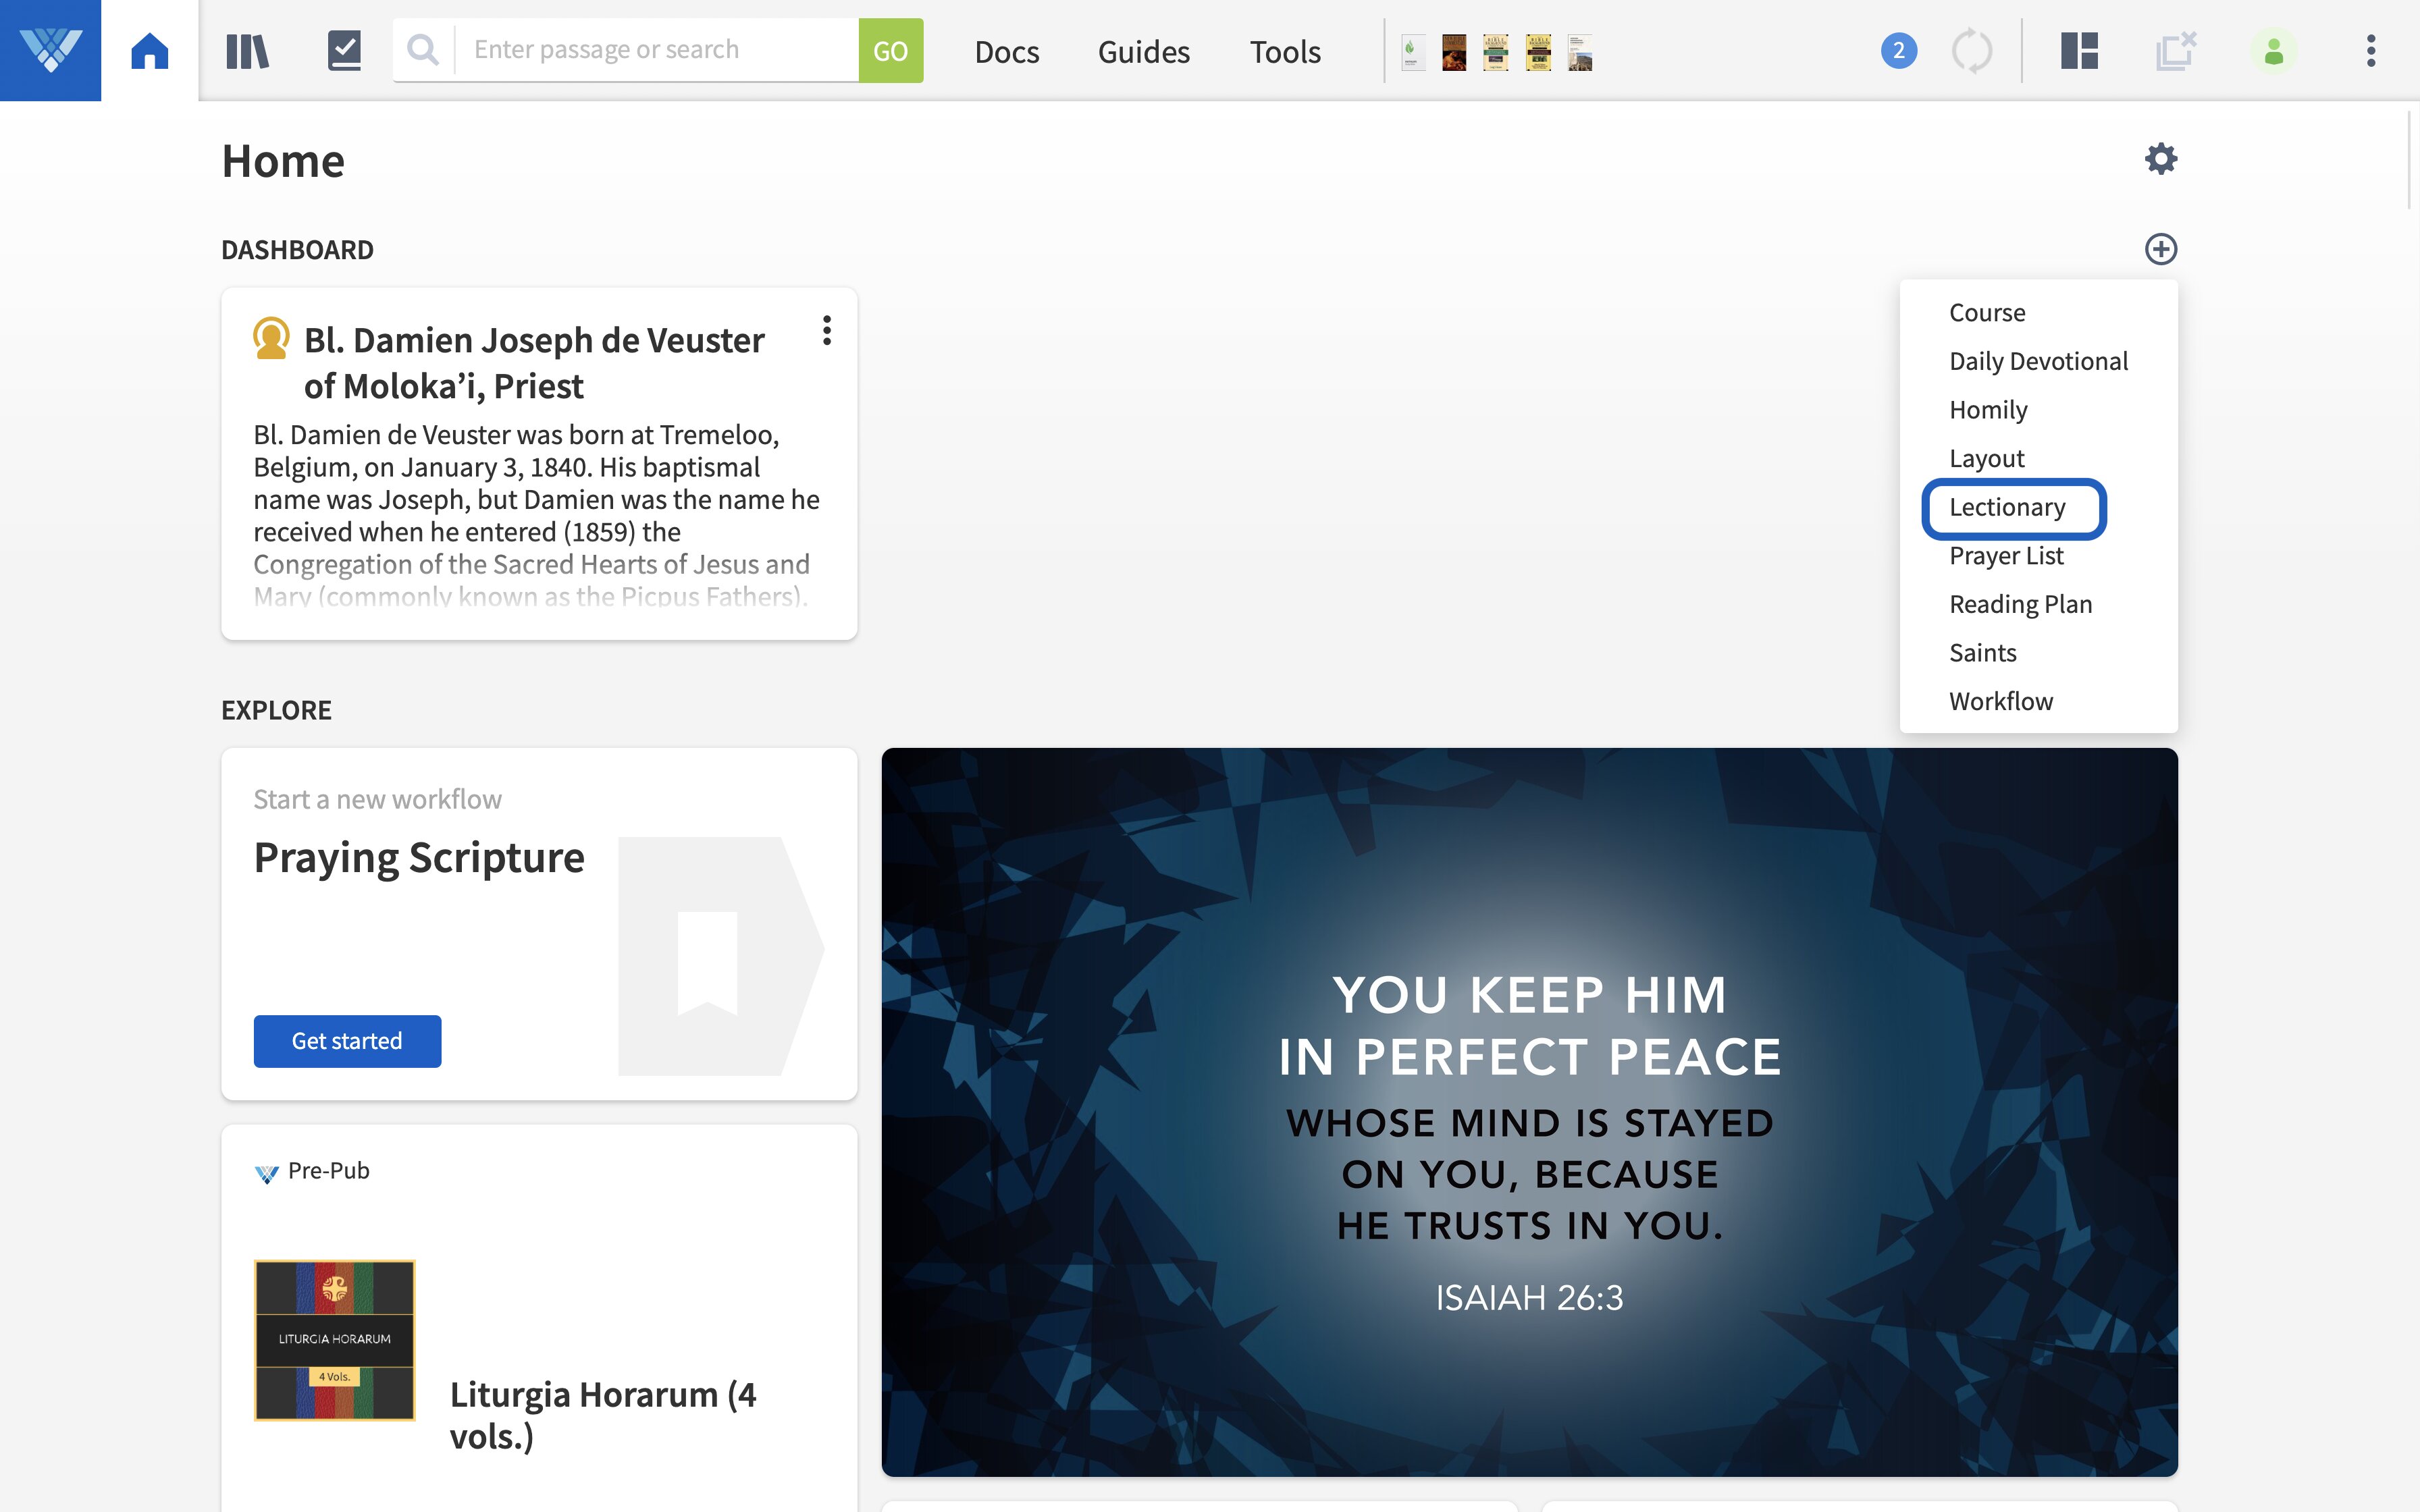Open the Layouts grid icon

[x=2079, y=51]
